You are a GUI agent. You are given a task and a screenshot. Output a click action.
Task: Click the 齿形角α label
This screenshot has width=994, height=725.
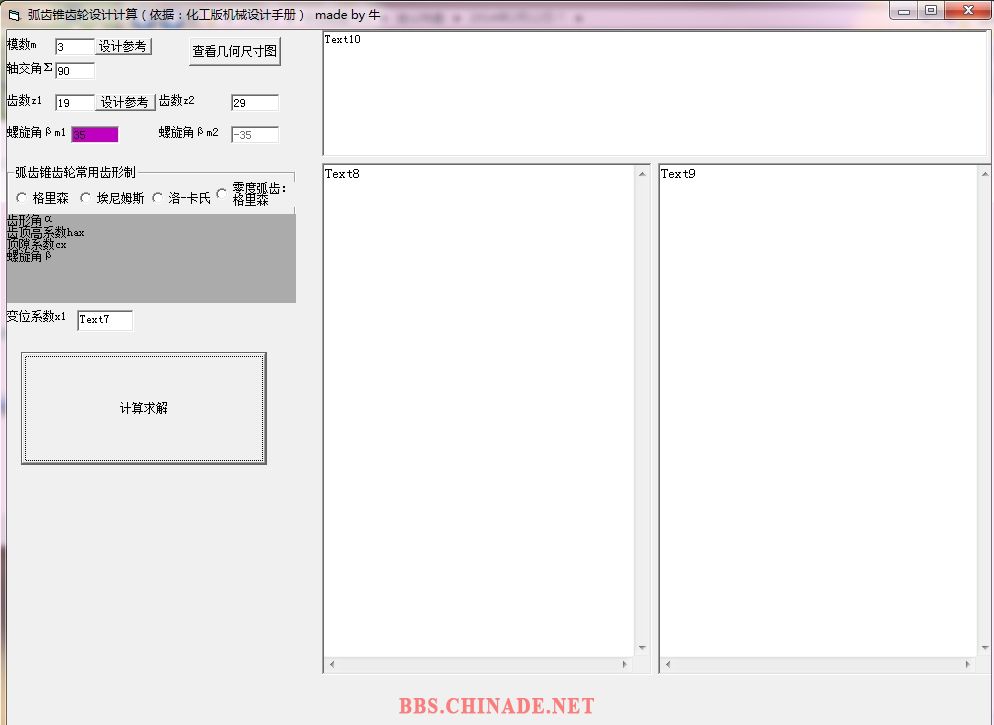point(29,220)
